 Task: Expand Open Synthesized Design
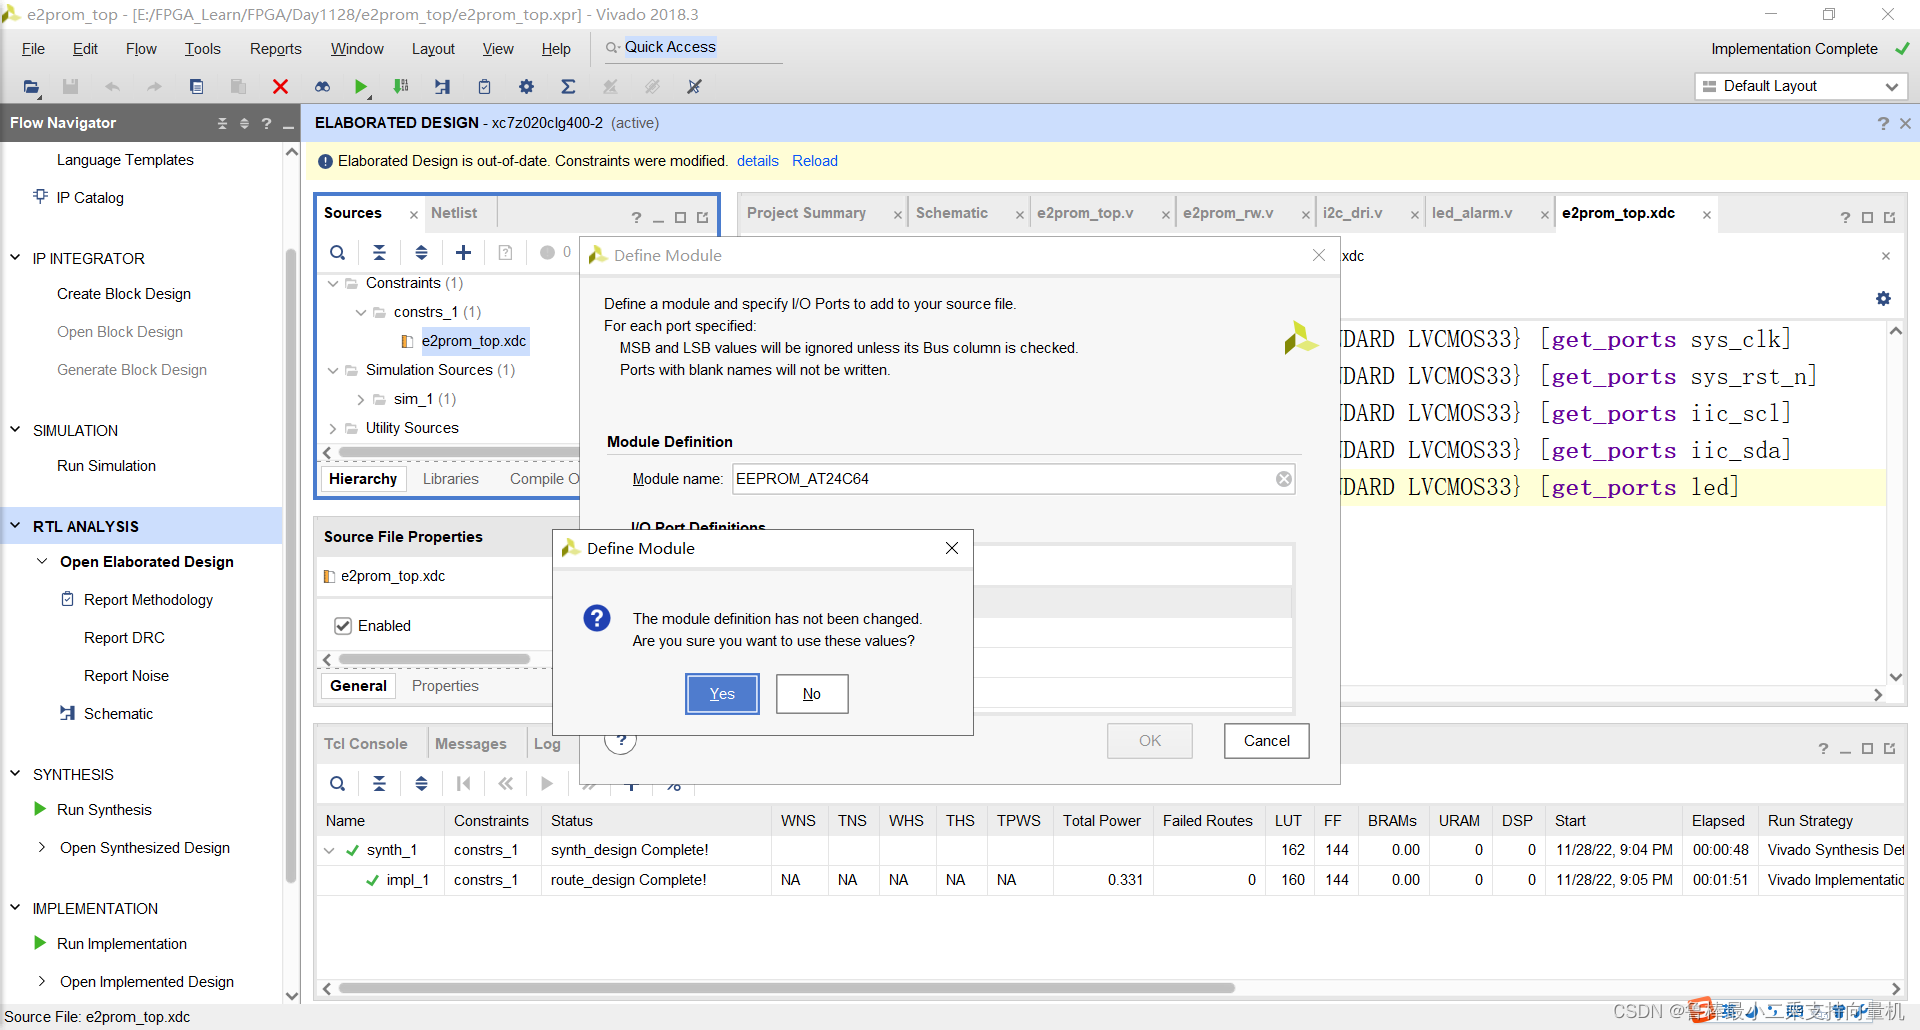42,848
